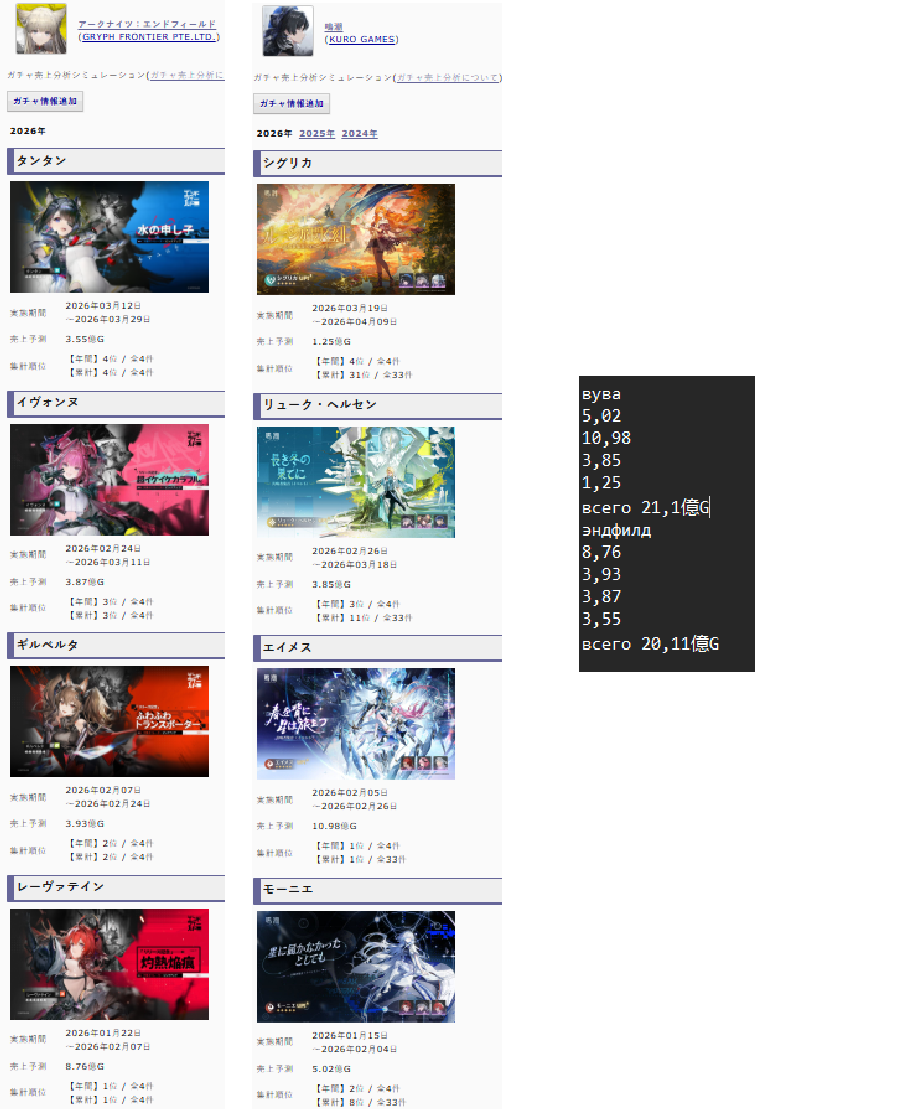This screenshot has height=1109, width=897.
Task: Open the イヴォンヌ banner image
Action: pos(110,480)
